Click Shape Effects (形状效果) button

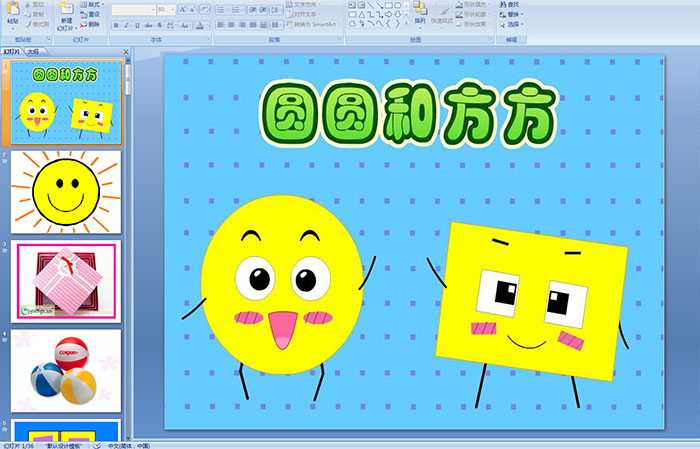click(x=473, y=24)
